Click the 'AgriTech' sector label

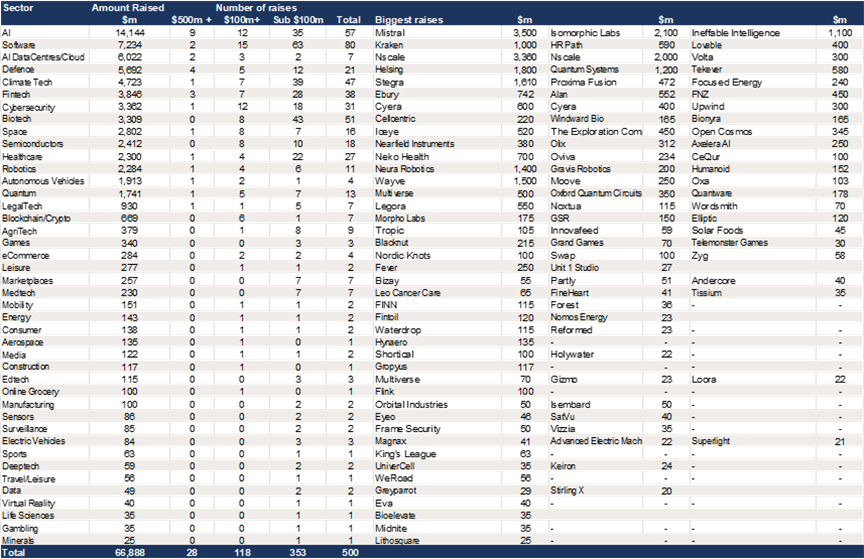(19, 231)
